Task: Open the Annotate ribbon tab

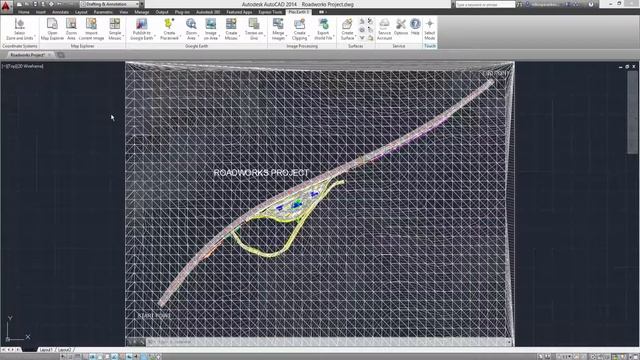Action: pos(60,12)
